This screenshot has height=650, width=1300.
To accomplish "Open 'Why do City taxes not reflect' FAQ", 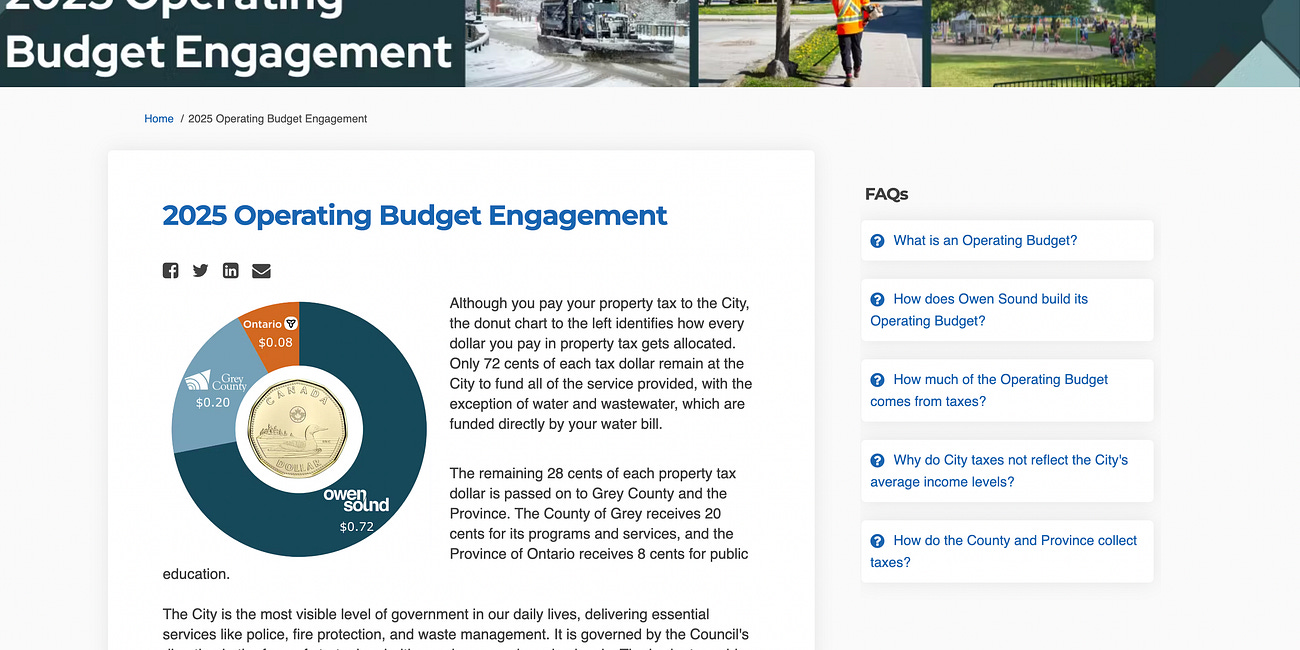I will (999, 471).
